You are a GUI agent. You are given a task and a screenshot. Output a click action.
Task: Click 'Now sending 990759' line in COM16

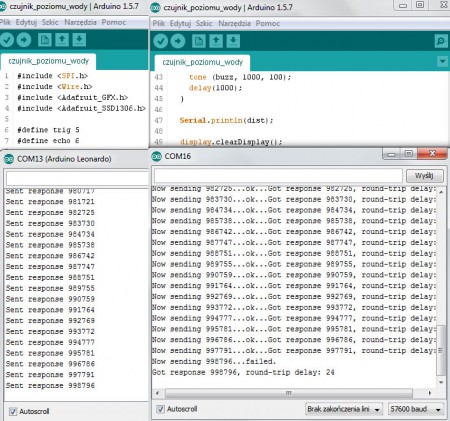tap(293, 275)
